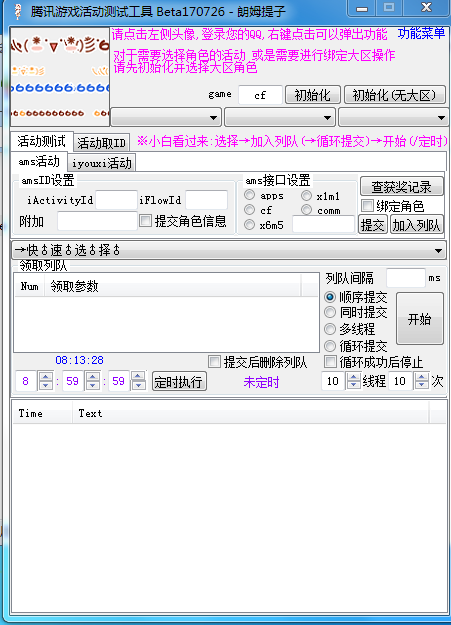The image size is (451, 625).
Task: Click the 领取参数 column header
Action: 173,286
